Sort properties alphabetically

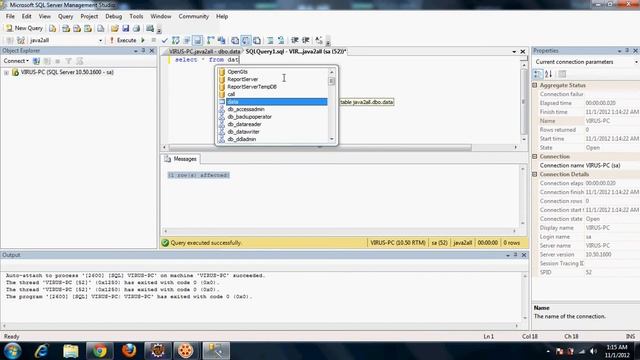pos(549,74)
